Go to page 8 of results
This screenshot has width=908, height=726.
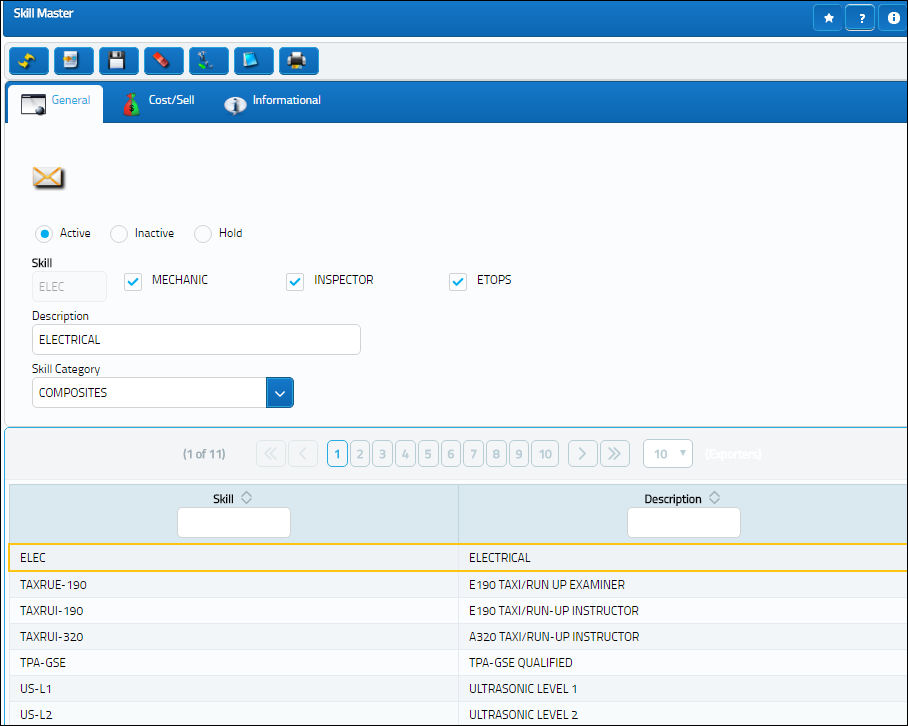[x=496, y=454]
